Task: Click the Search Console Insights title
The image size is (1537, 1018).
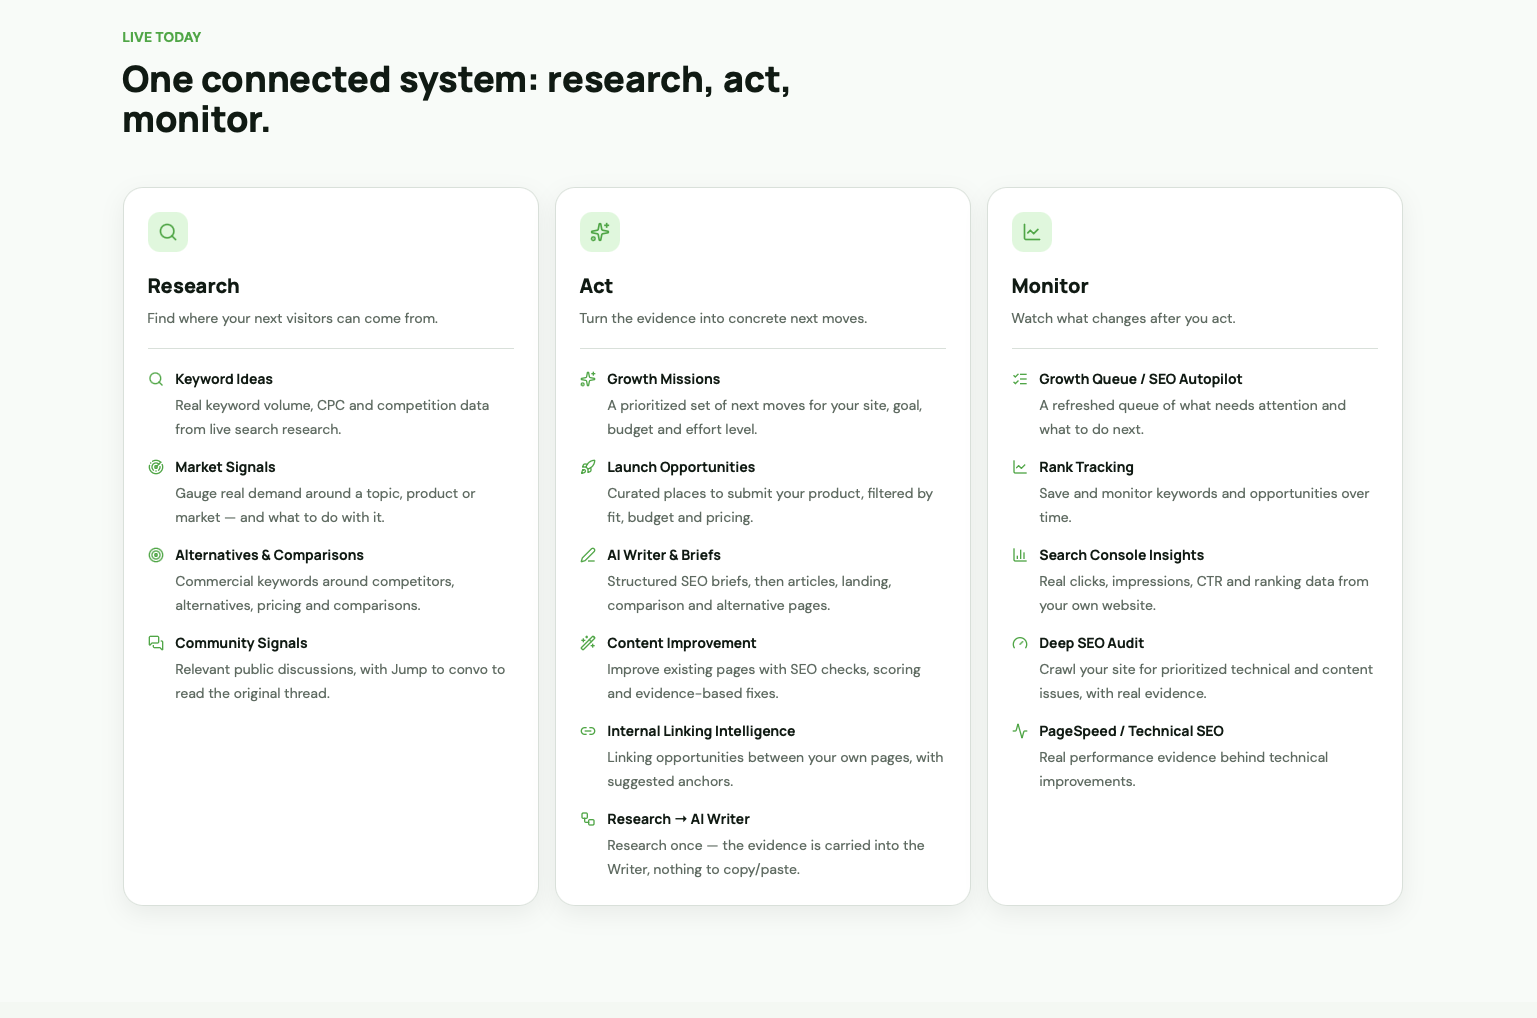Action: (1121, 555)
